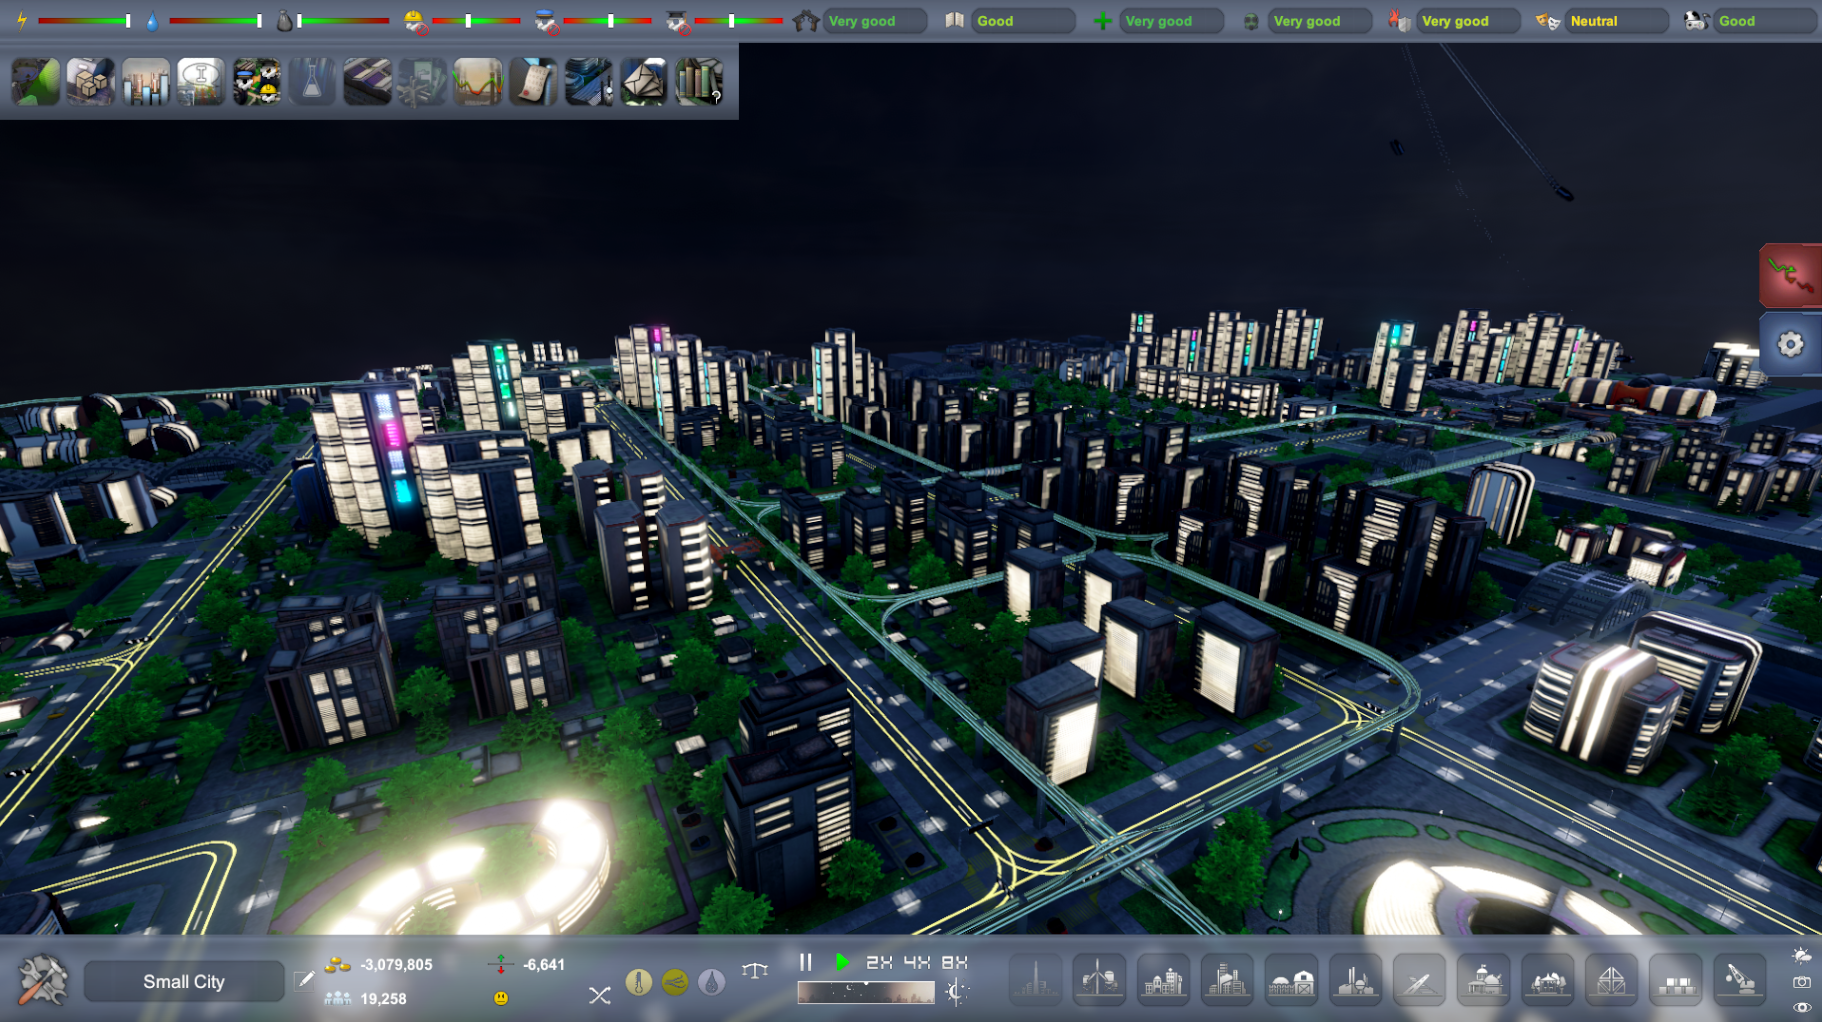Open the solar panel grid icon
Viewport: 1822px width, 1022px height.
367,81
